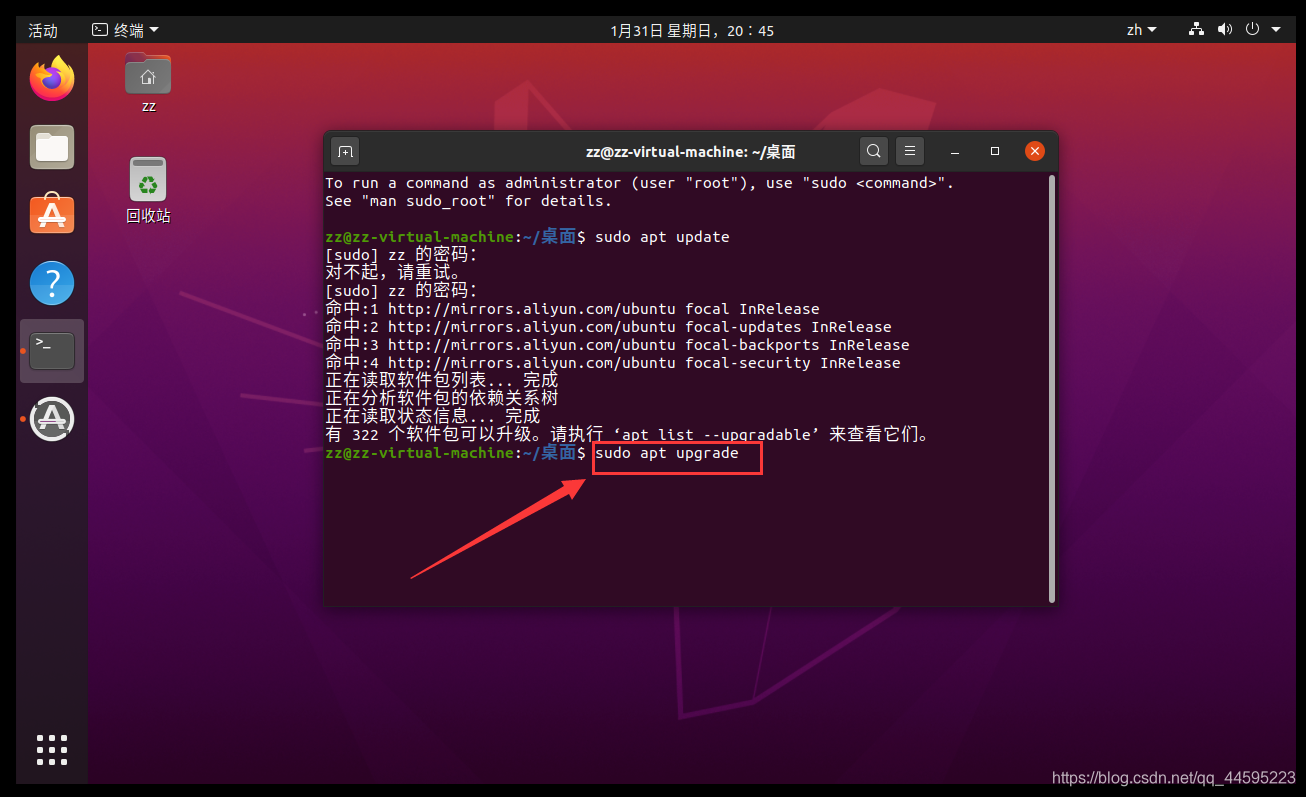
Task: Click the 'See "man sudo_root" for details.' line
Action: pos(469,201)
